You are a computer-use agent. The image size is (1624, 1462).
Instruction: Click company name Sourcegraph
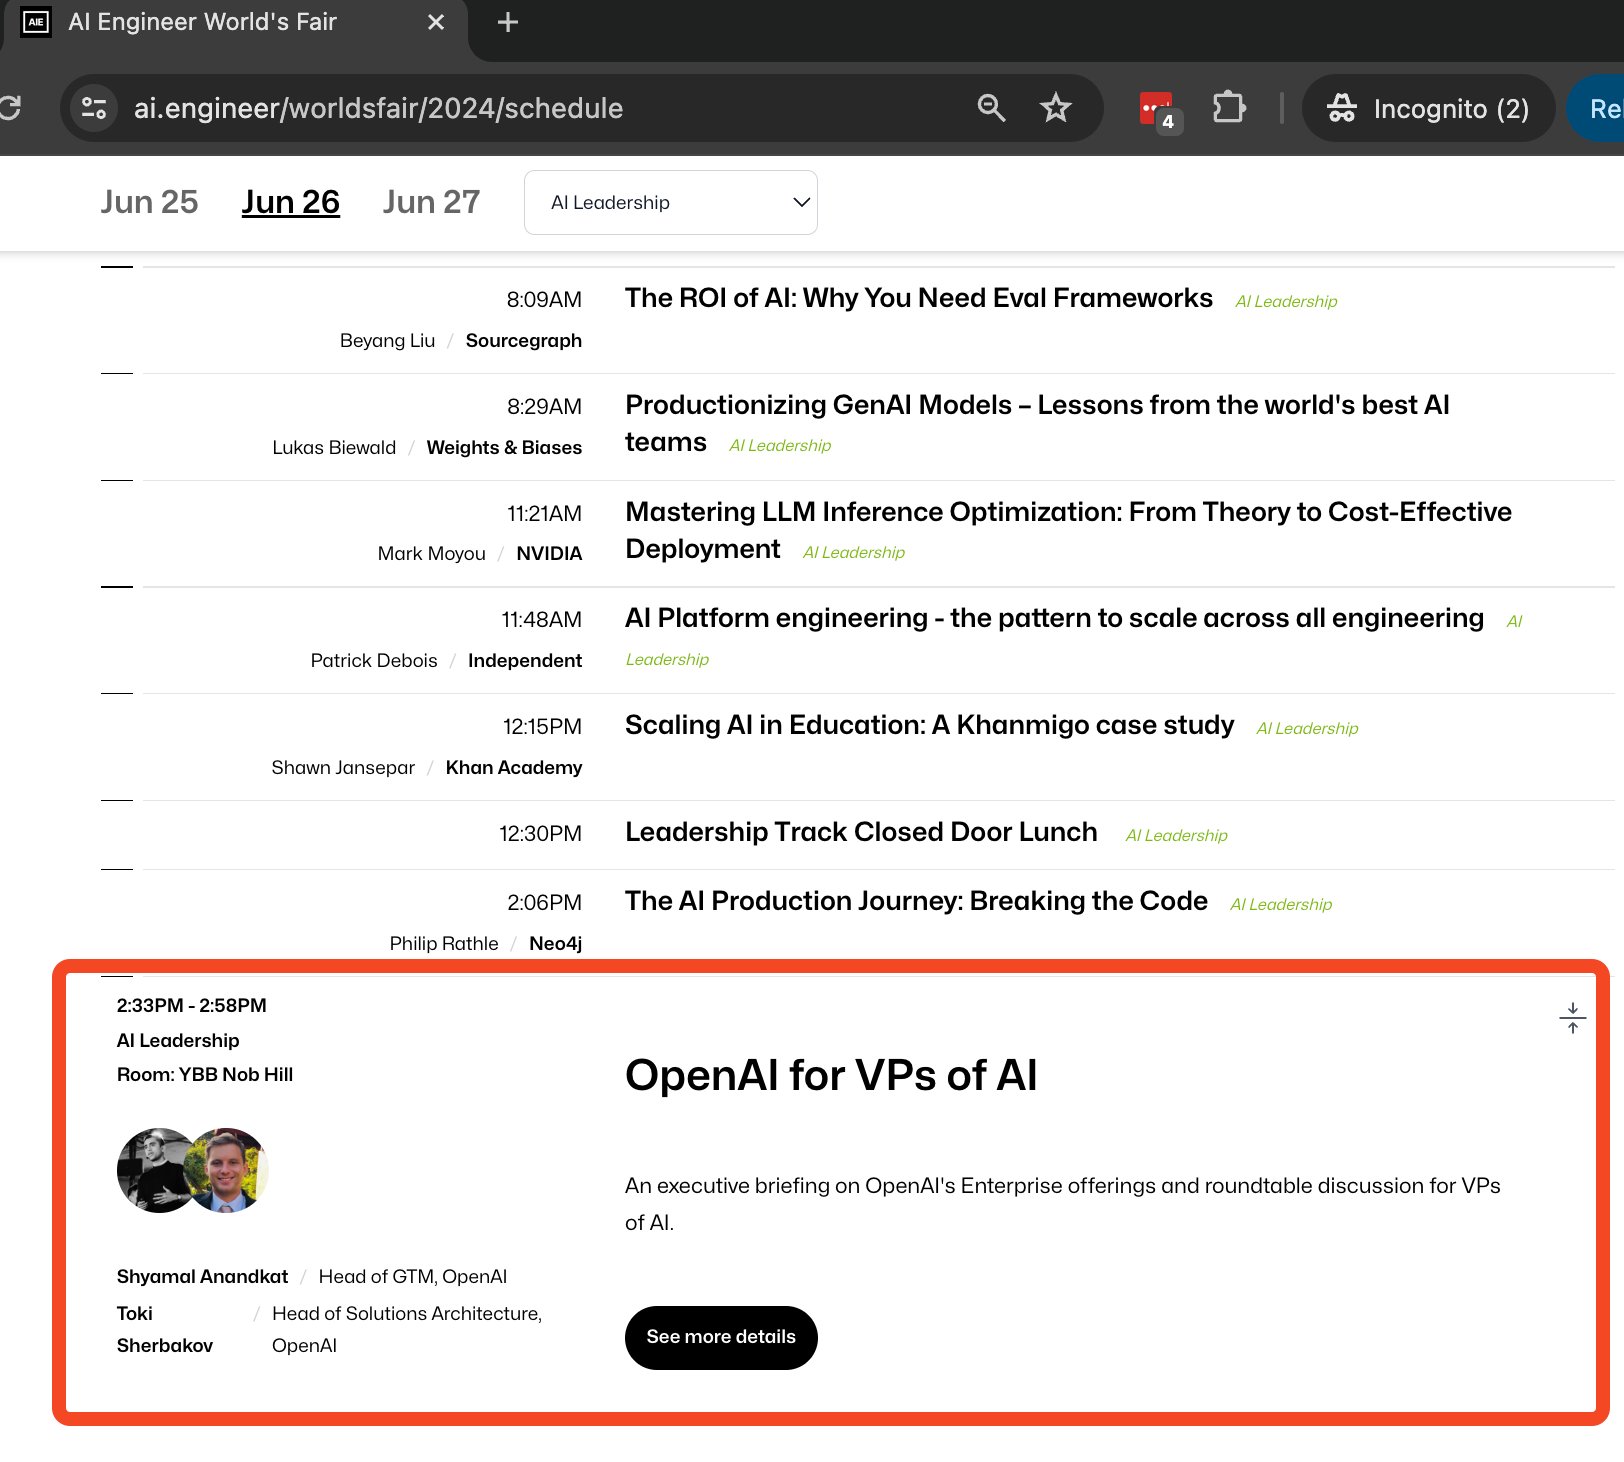coord(524,340)
